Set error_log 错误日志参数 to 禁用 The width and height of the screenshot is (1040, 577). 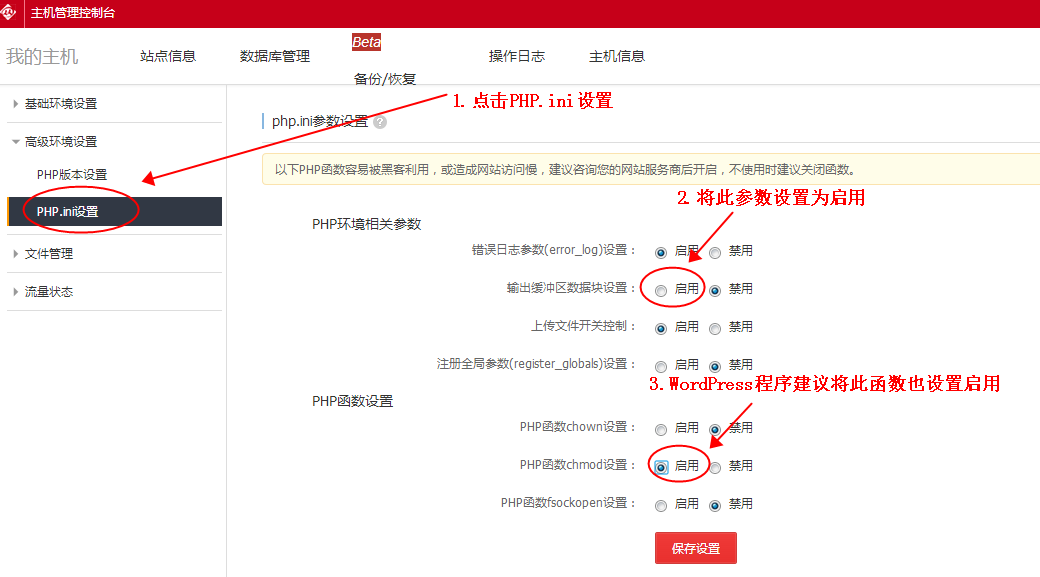tap(715, 252)
